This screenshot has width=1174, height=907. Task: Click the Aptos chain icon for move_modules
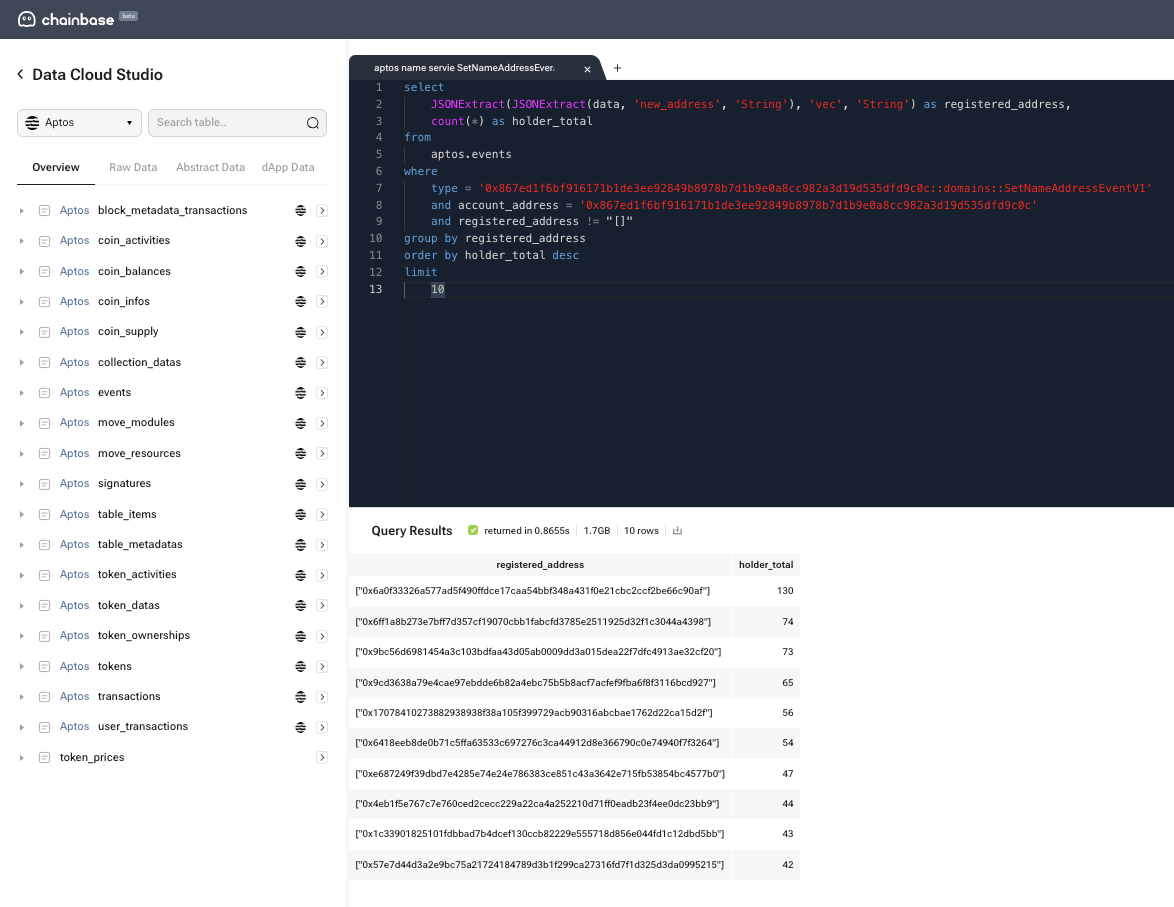pos(300,423)
